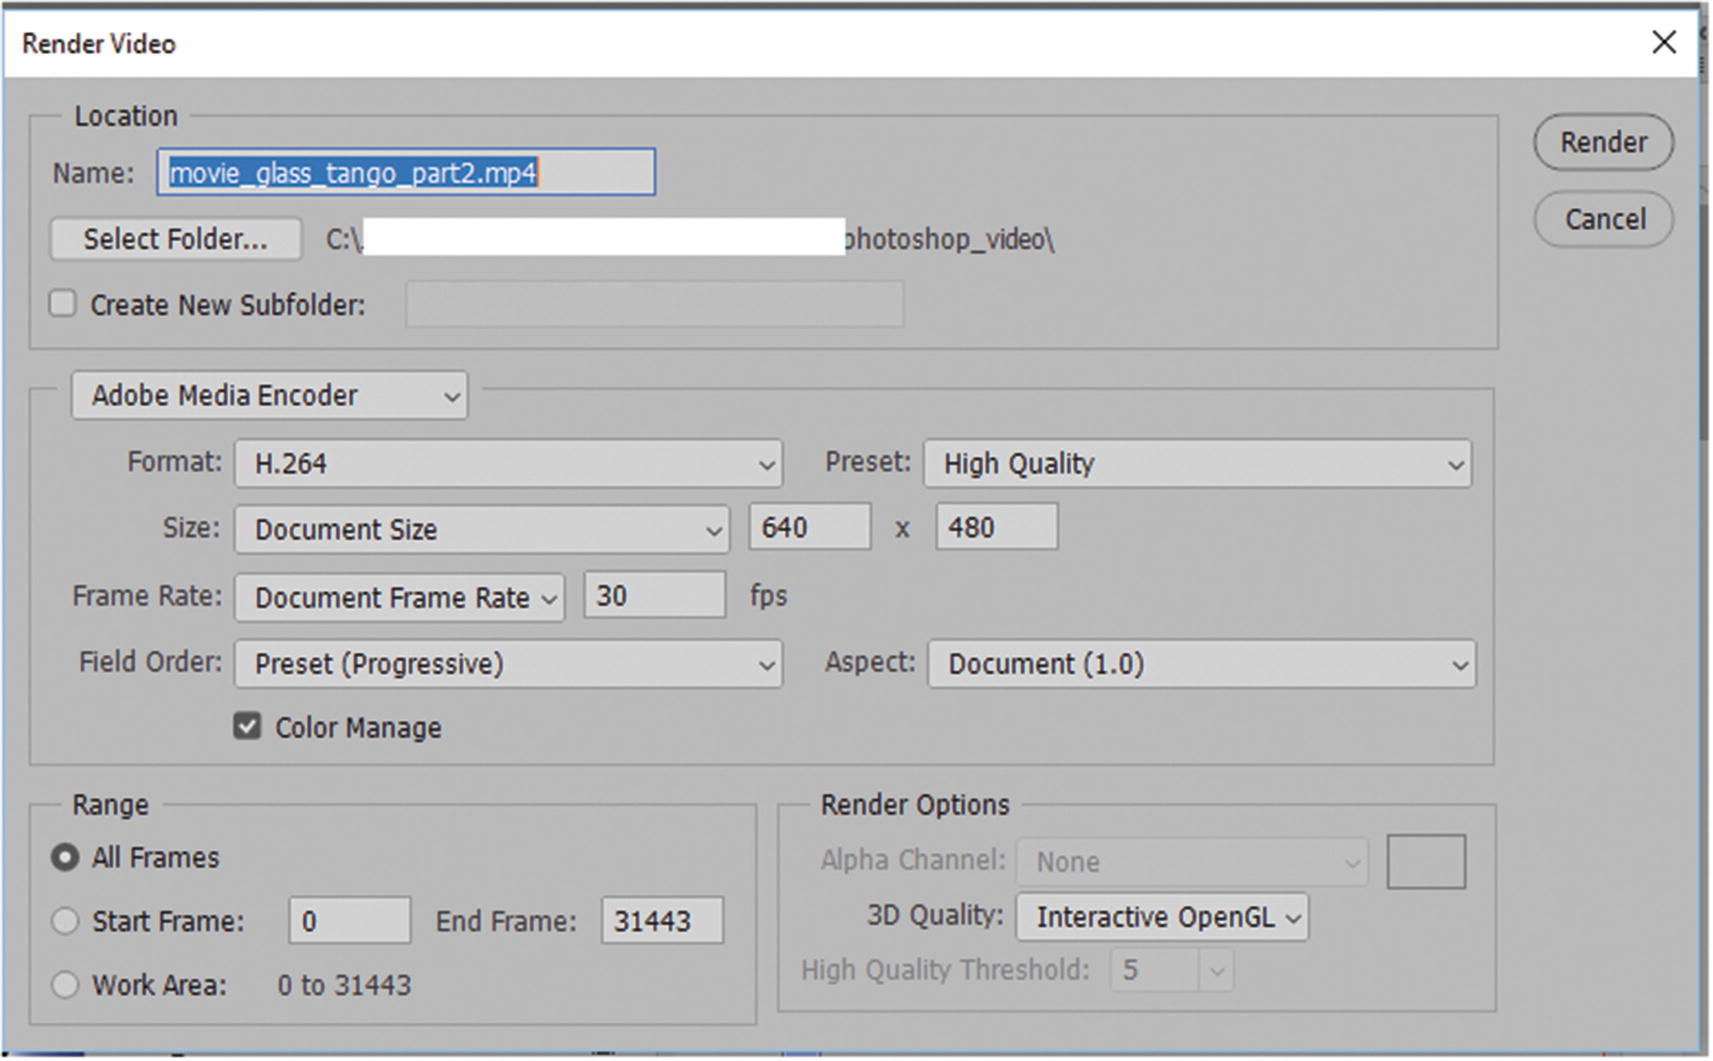Screen dimensions: 1713x1061
Task: Click the alpha matte color swatch
Action: 1426,861
